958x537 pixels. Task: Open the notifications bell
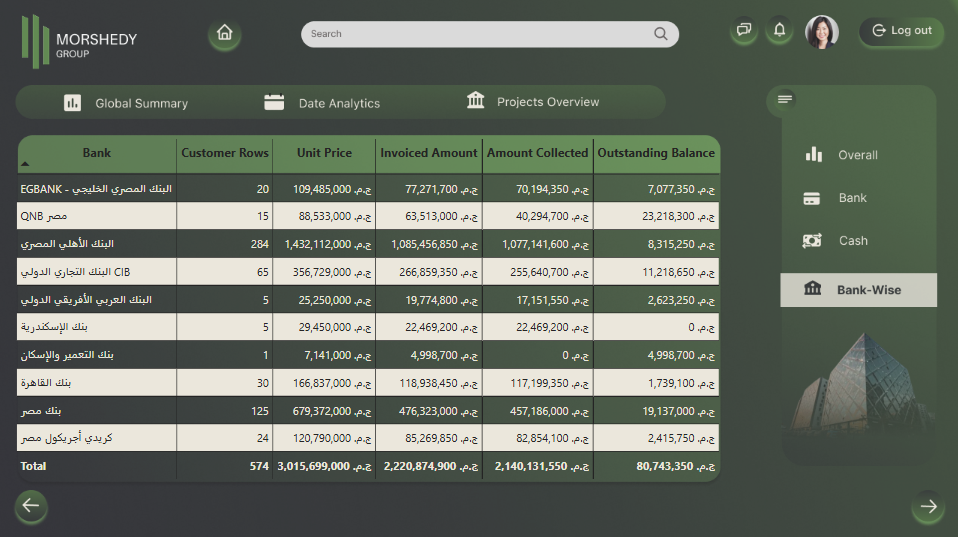[x=779, y=30]
